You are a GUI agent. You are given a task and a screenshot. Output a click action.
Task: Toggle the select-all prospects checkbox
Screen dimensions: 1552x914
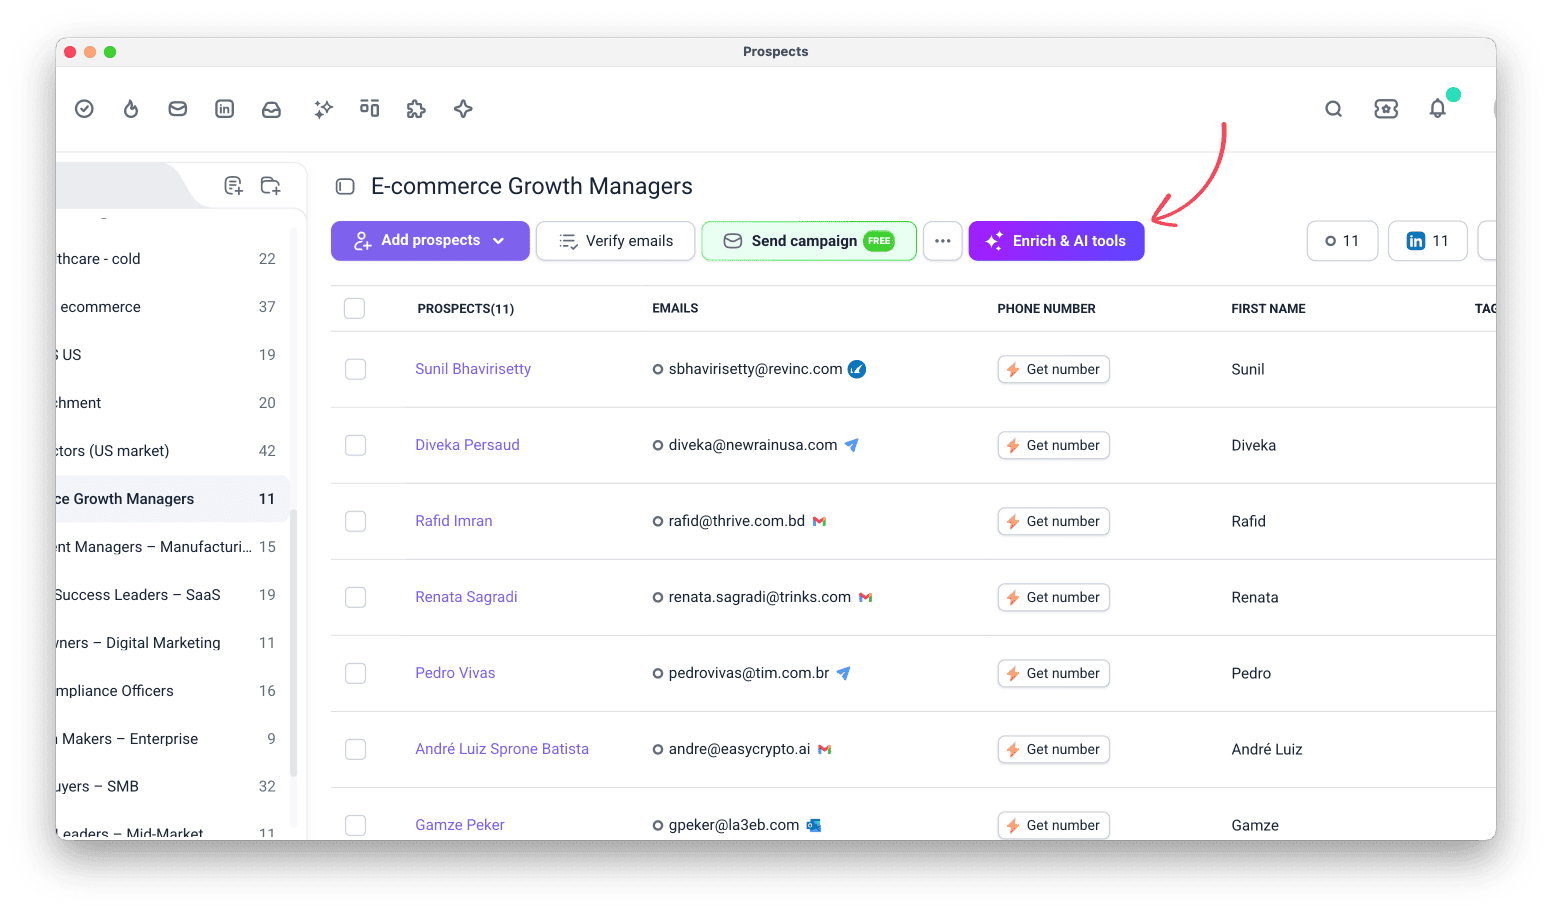354,308
